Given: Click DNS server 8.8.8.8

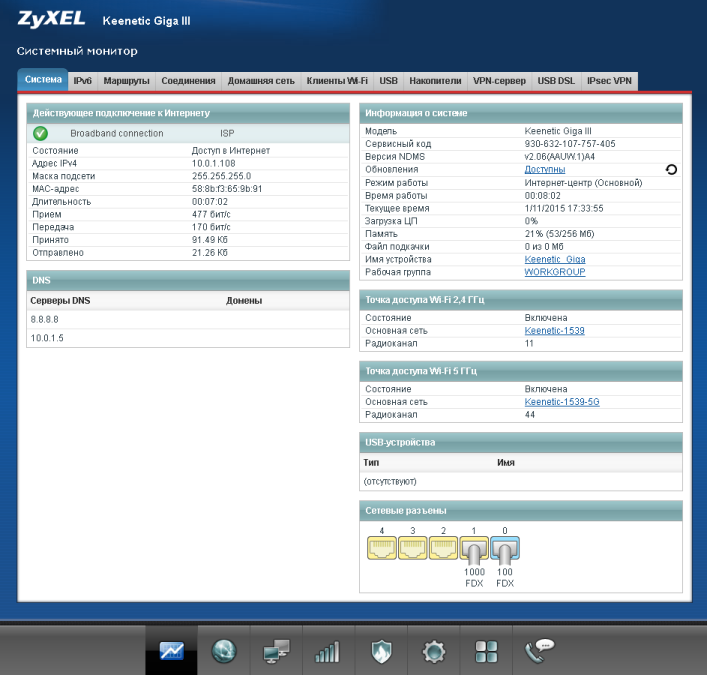Looking at the screenshot, I should (x=45, y=319).
